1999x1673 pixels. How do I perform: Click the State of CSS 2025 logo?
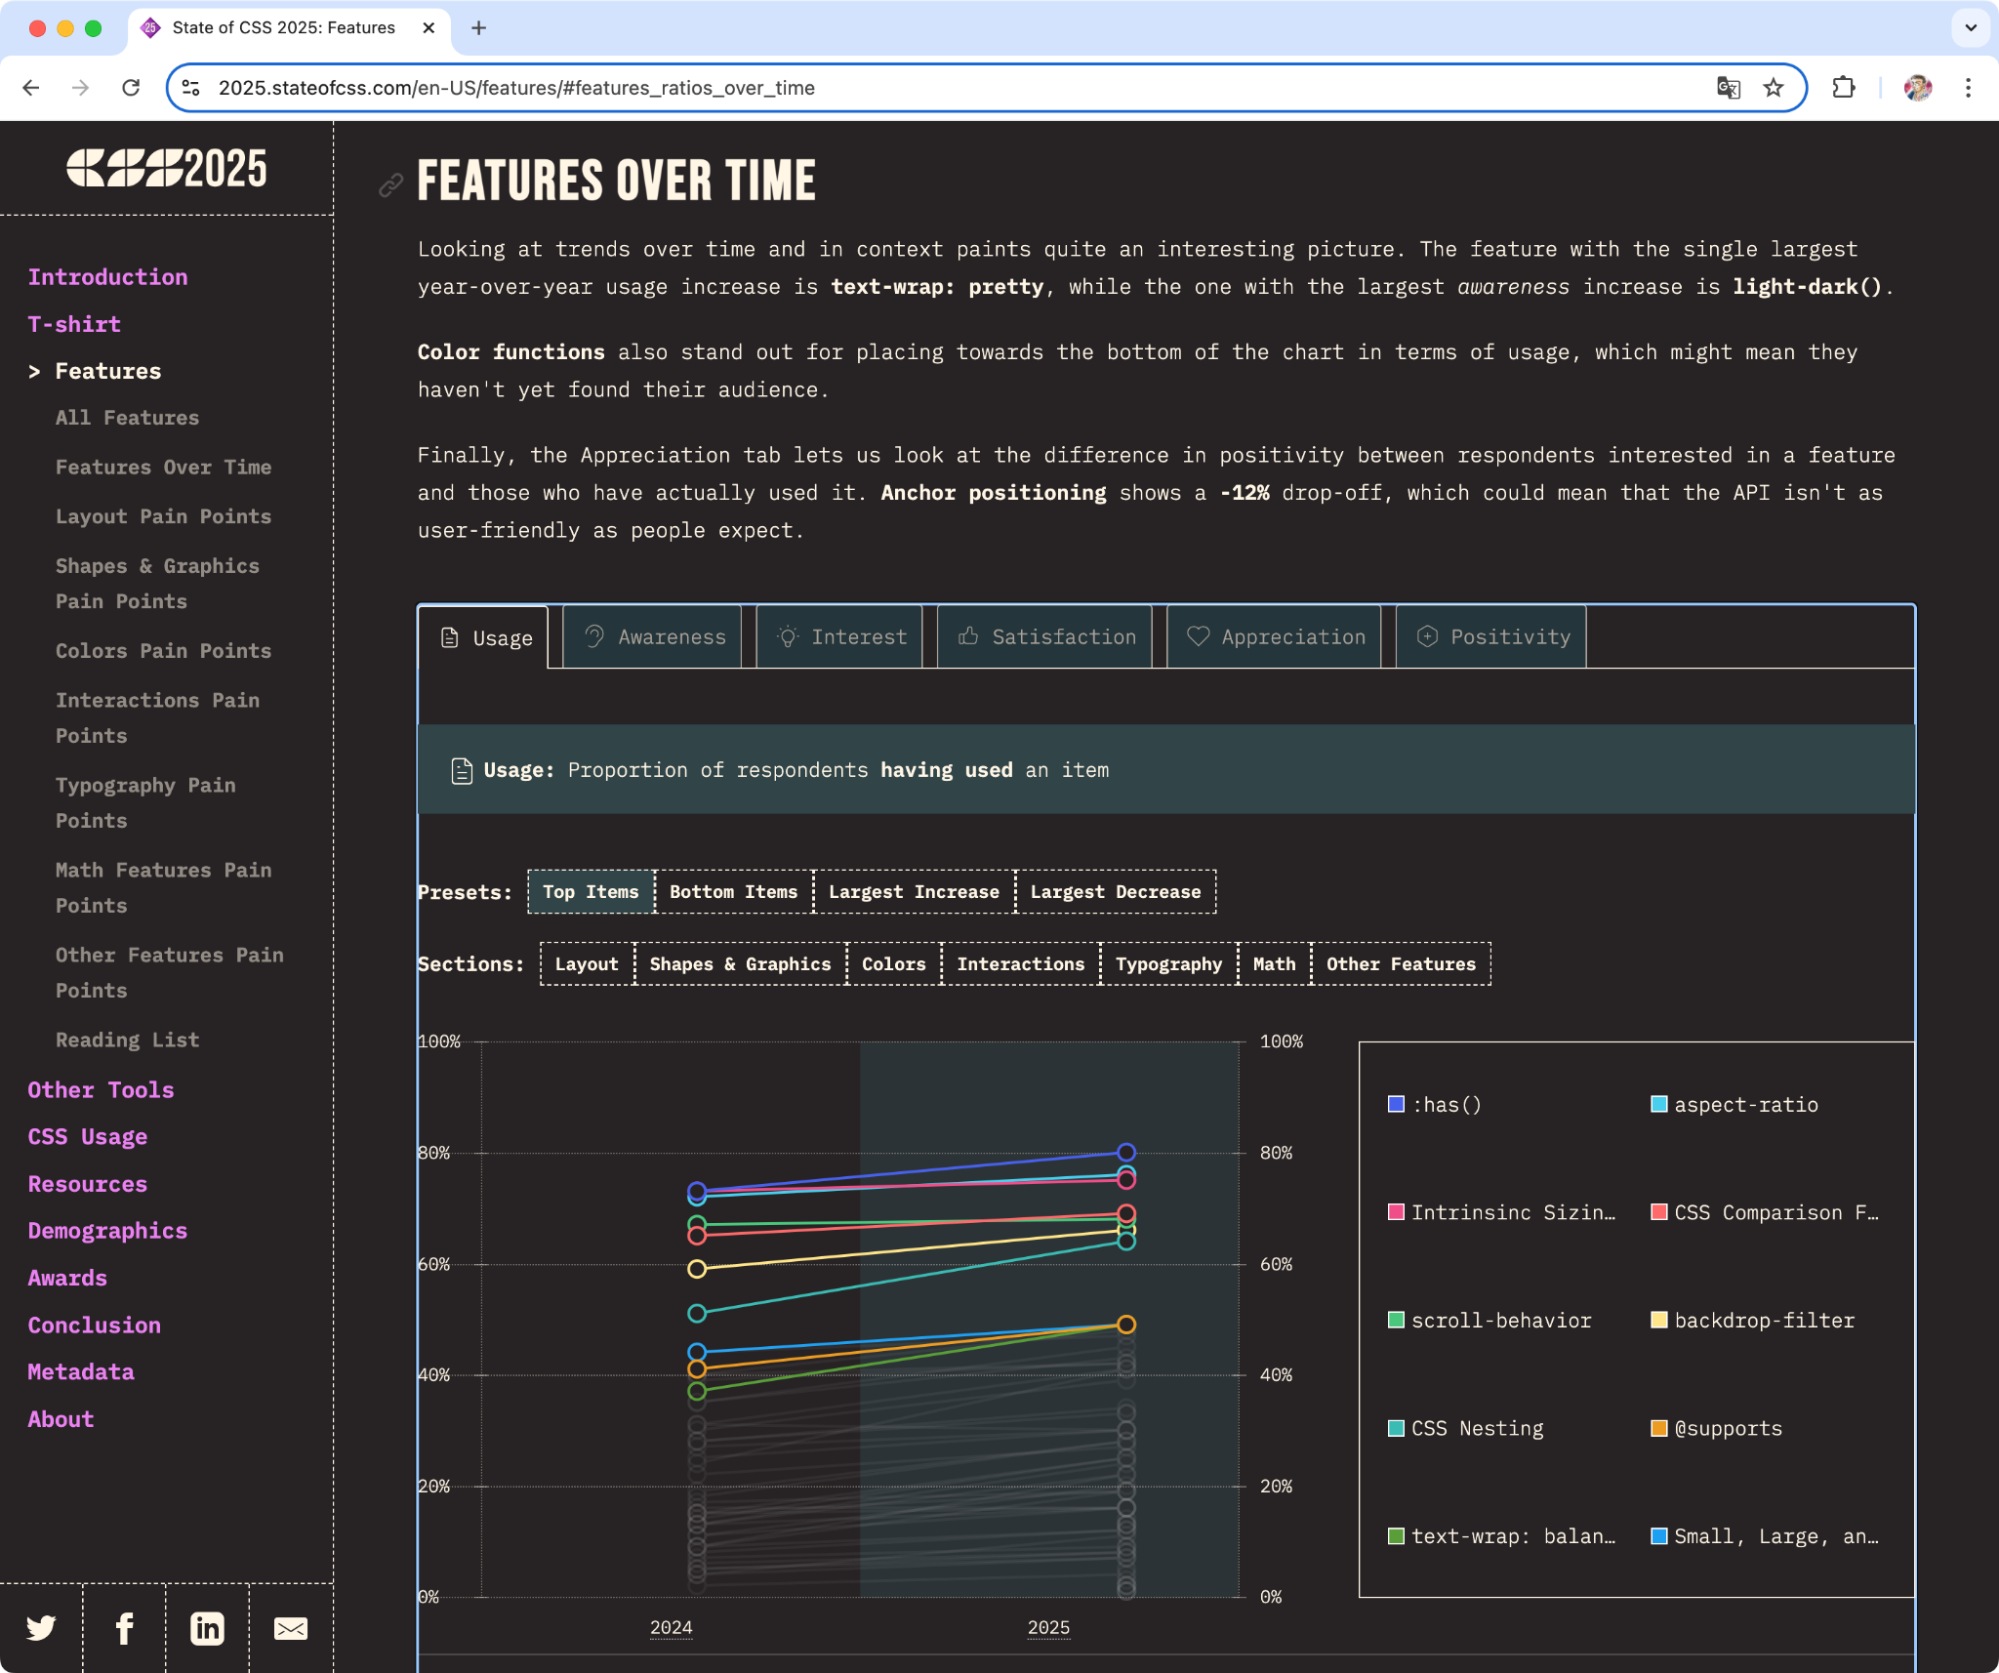[167, 168]
